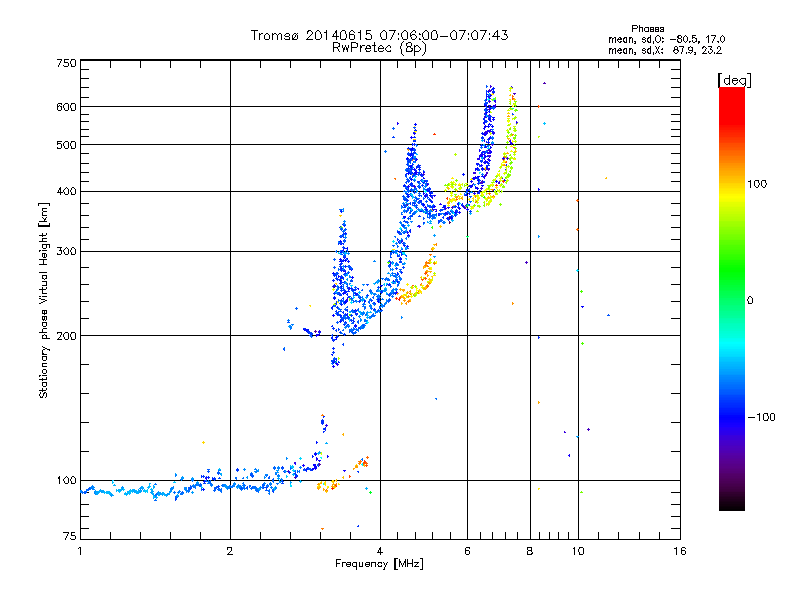This screenshot has width=800, height=600.
Task: Click the 'Stationary phase Virtual Height [km]' axis label
Action: coord(43,301)
